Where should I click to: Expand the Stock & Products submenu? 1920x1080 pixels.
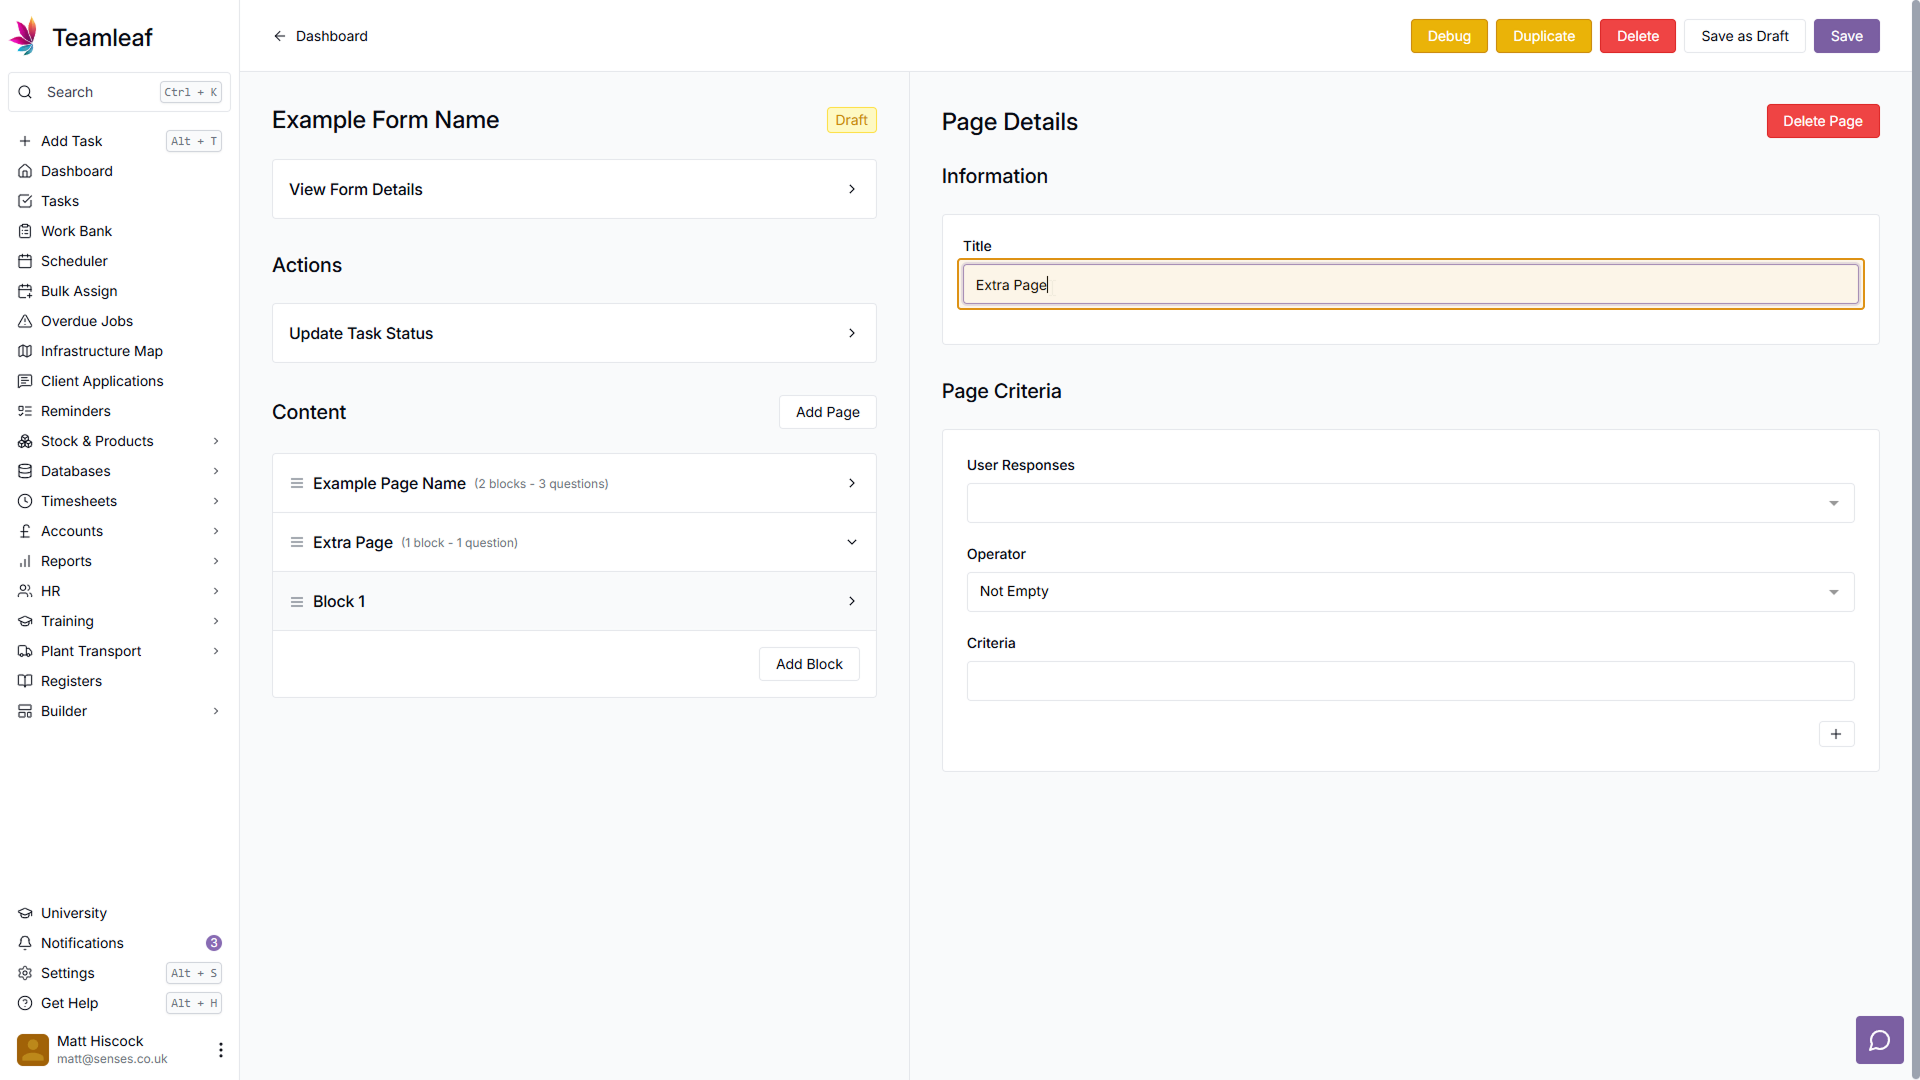point(216,441)
